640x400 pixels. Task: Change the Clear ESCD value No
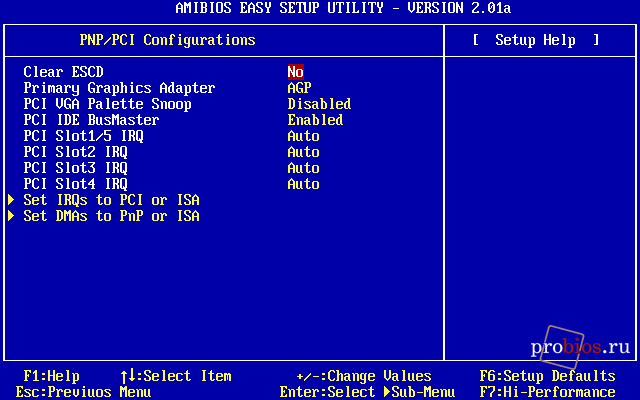coord(296,72)
